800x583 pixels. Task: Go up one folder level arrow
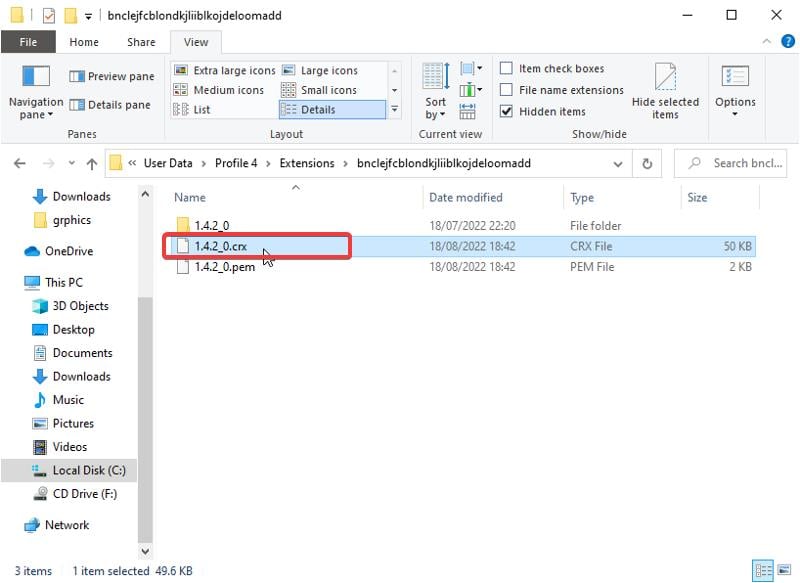[92, 163]
